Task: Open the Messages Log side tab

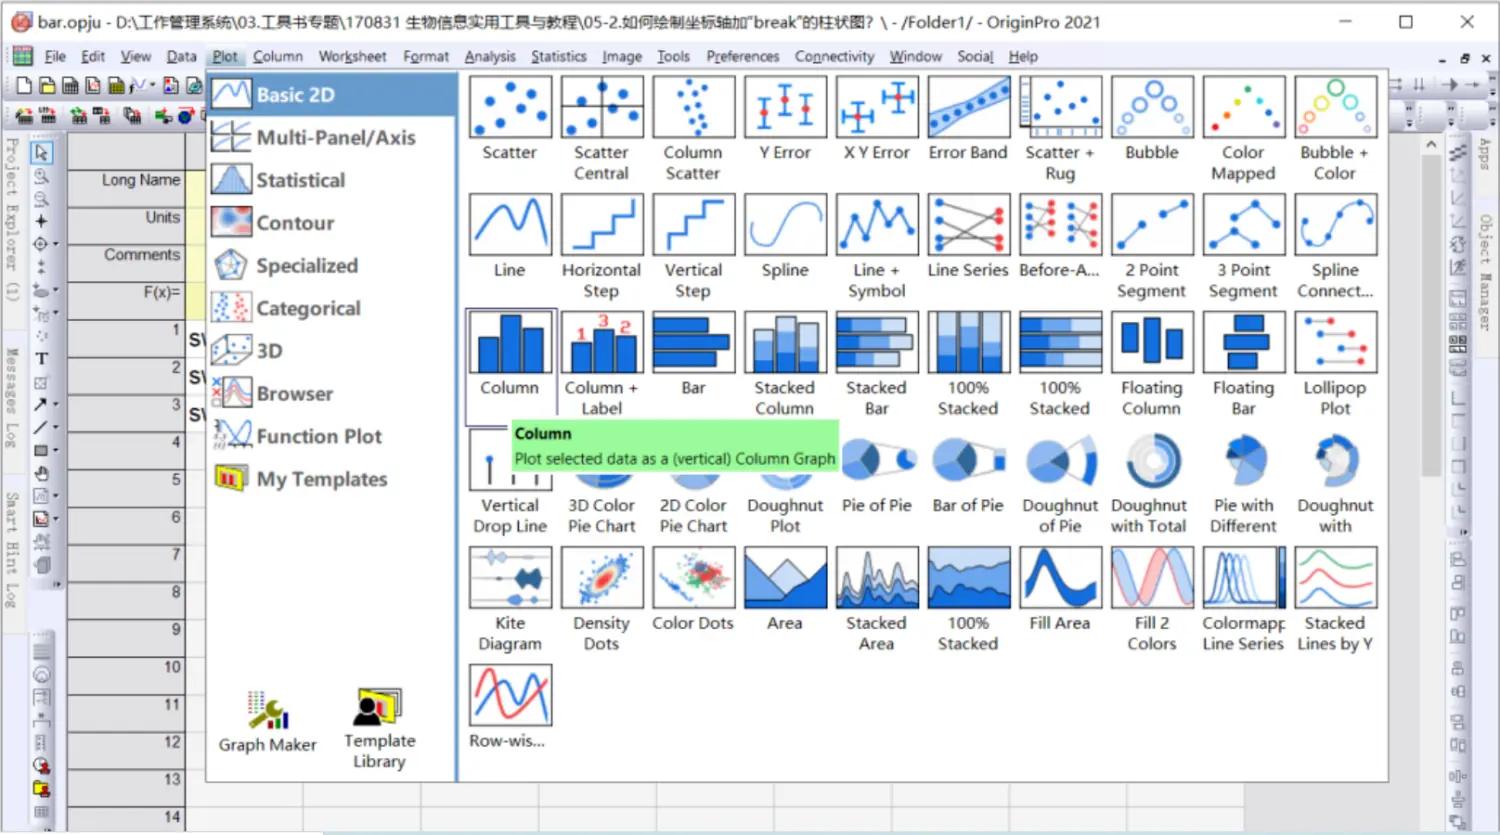Action: tap(12, 397)
